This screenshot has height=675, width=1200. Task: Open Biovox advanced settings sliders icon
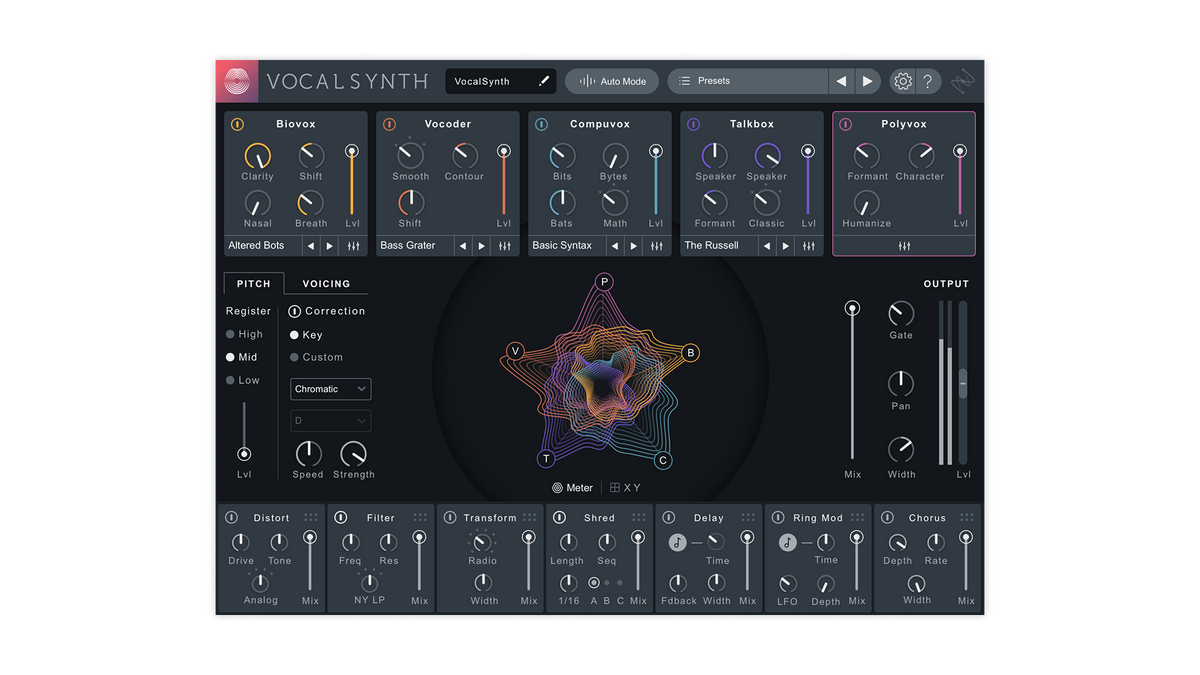point(353,246)
